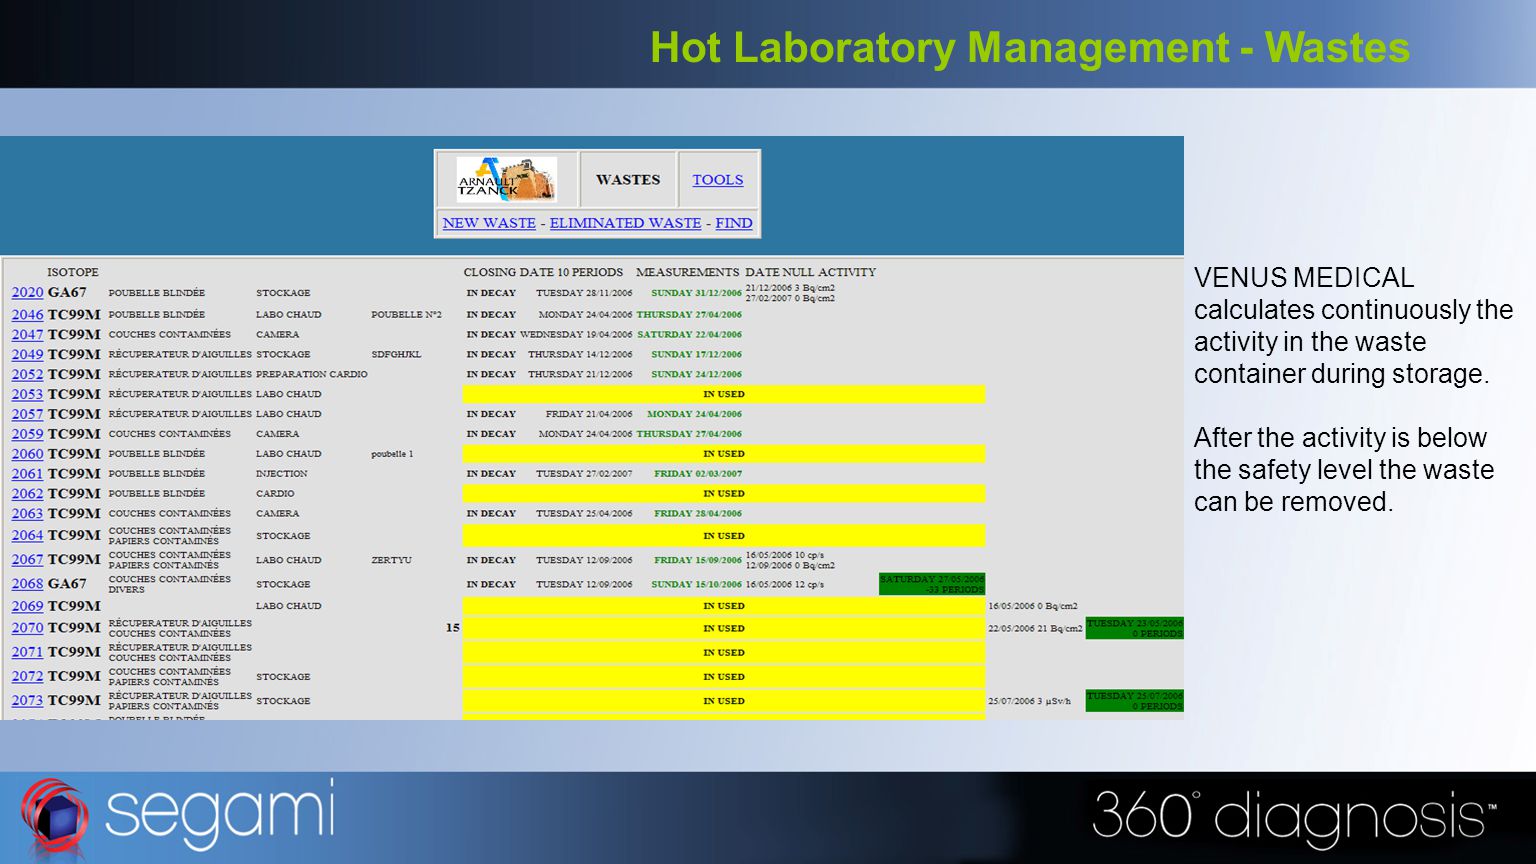
Task: Open waste record 2067
Action: [x=27, y=560]
